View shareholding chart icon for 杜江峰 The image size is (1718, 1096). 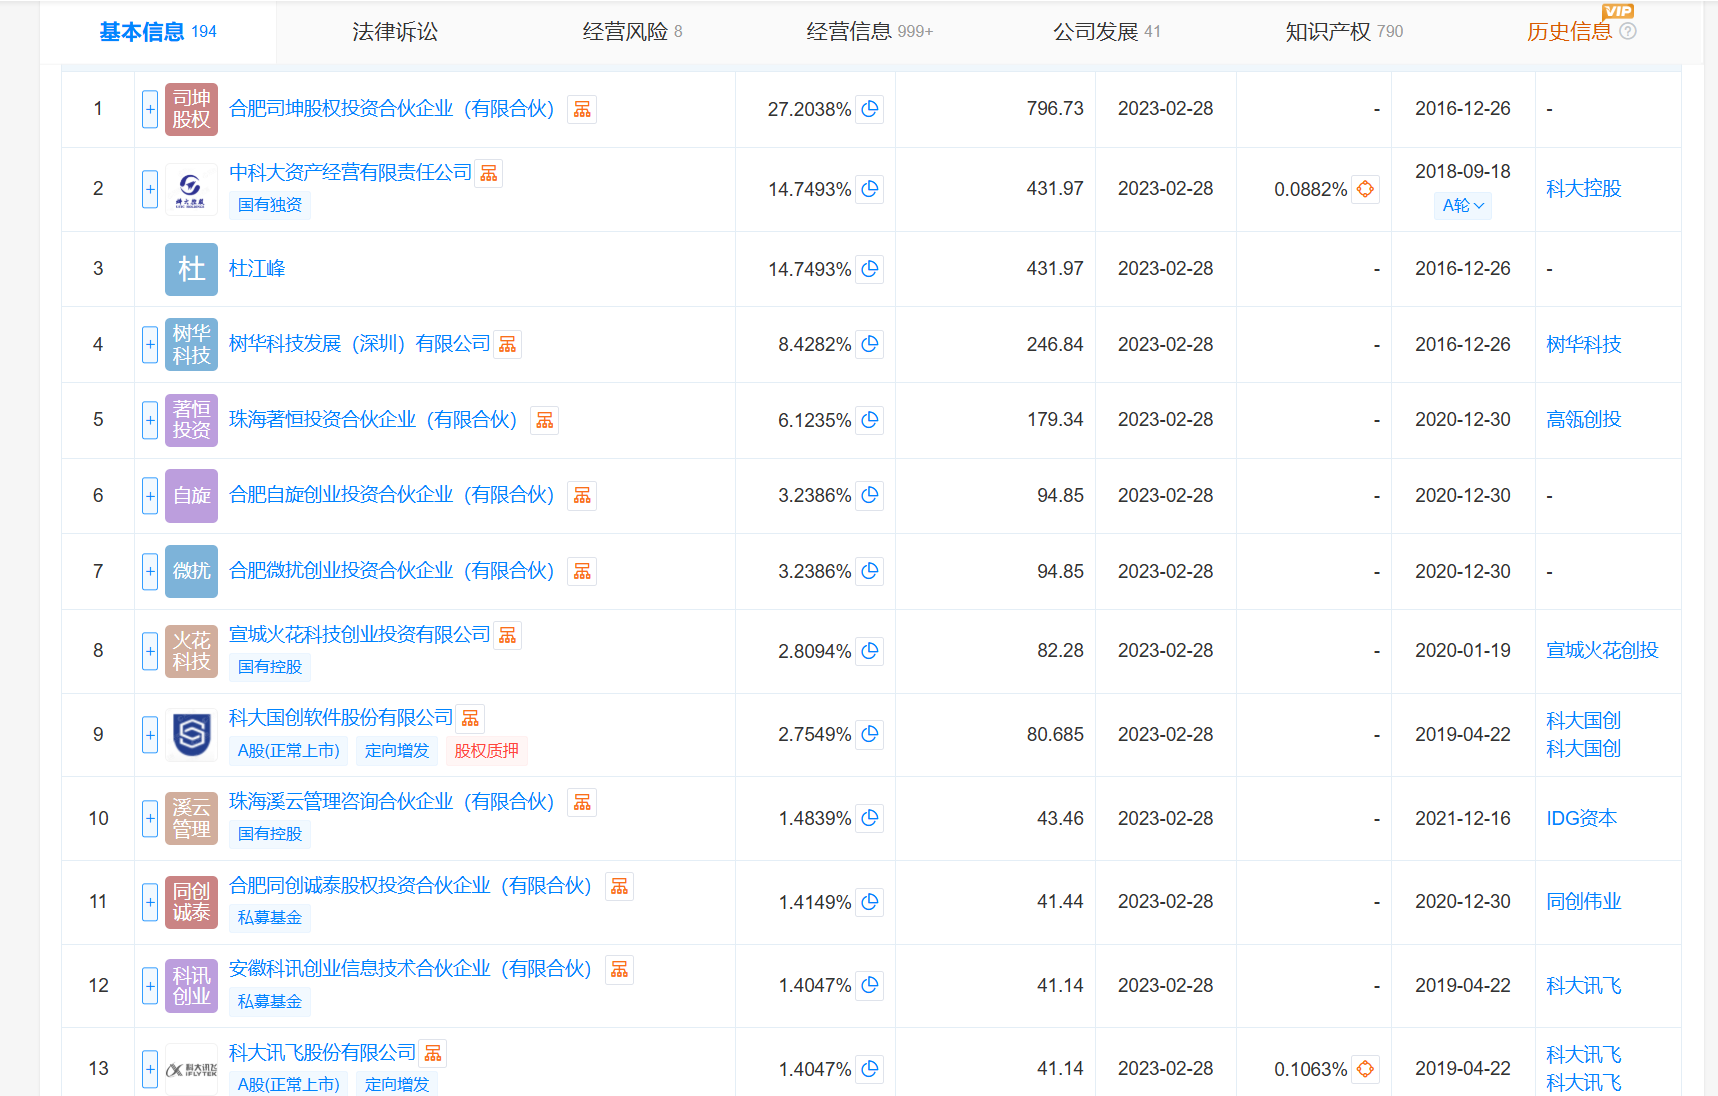870,269
